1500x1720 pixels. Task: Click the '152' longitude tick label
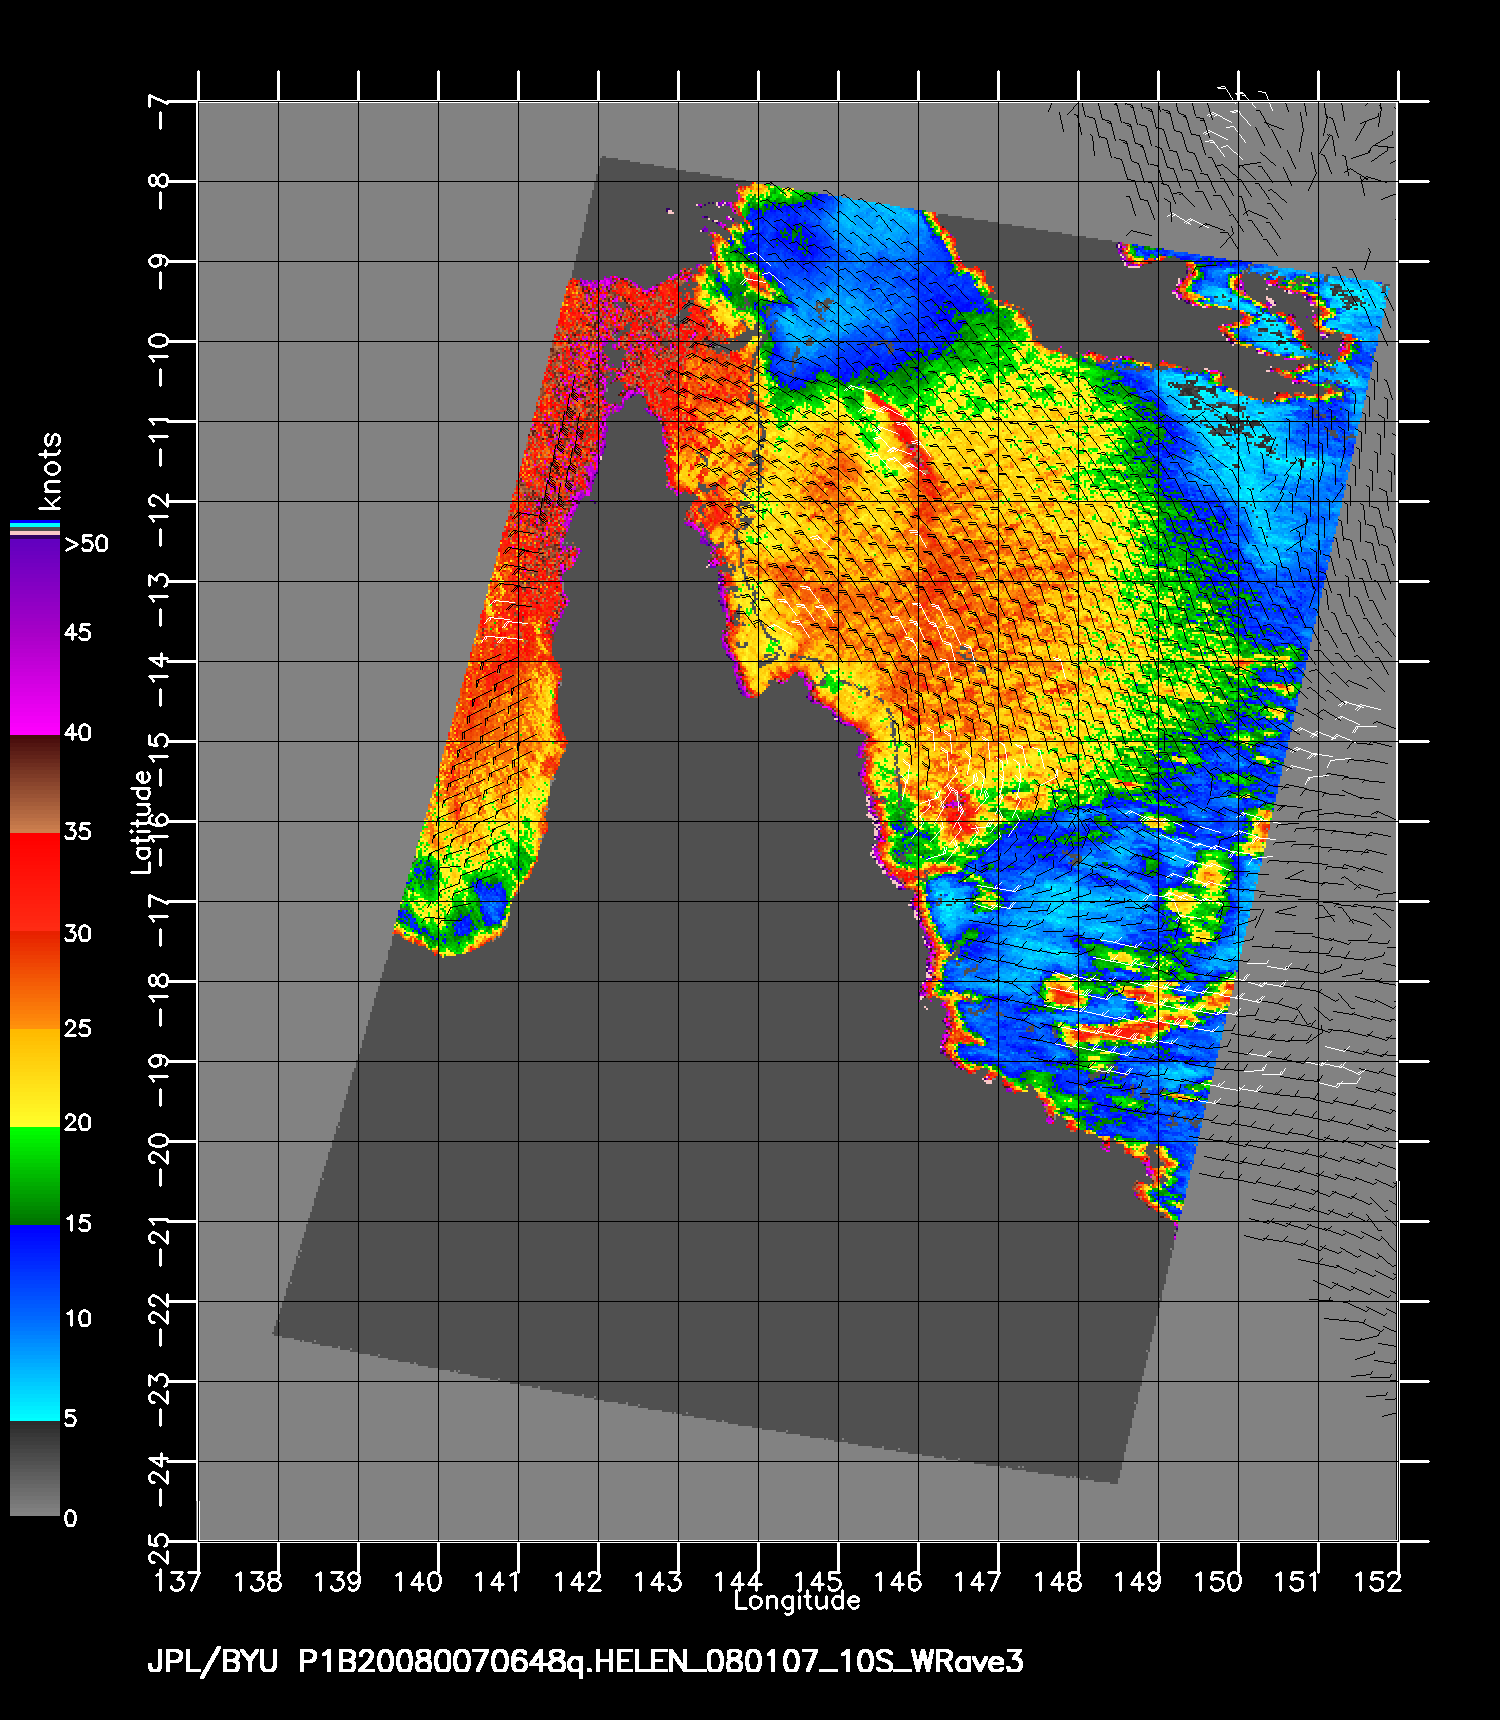pos(1378,1581)
